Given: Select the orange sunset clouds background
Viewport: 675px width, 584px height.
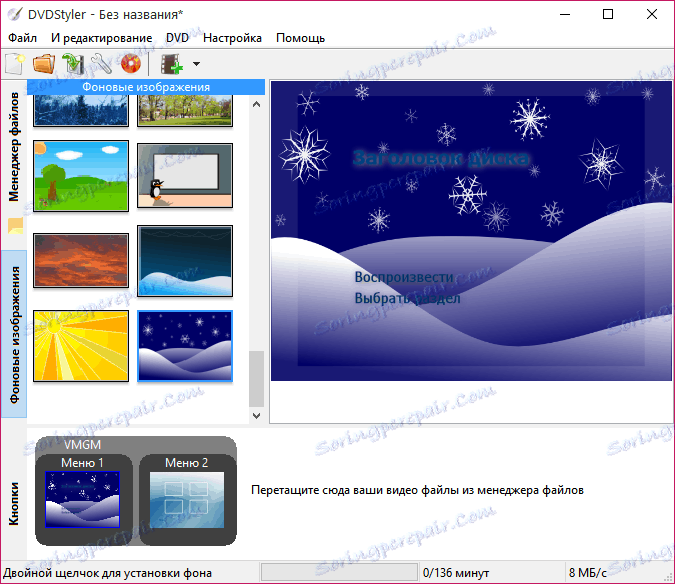Looking at the screenshot, I should pos(81,260).
